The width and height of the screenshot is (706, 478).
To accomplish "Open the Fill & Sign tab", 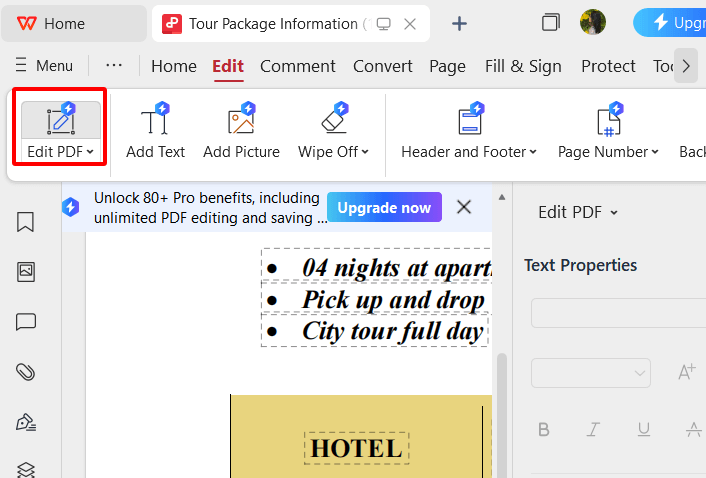I will 523,66.
